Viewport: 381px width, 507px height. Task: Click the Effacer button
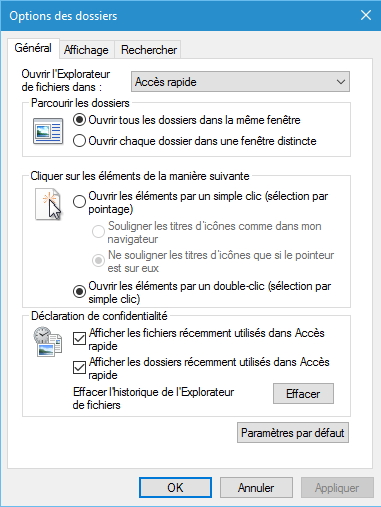(x=303, y=394)
